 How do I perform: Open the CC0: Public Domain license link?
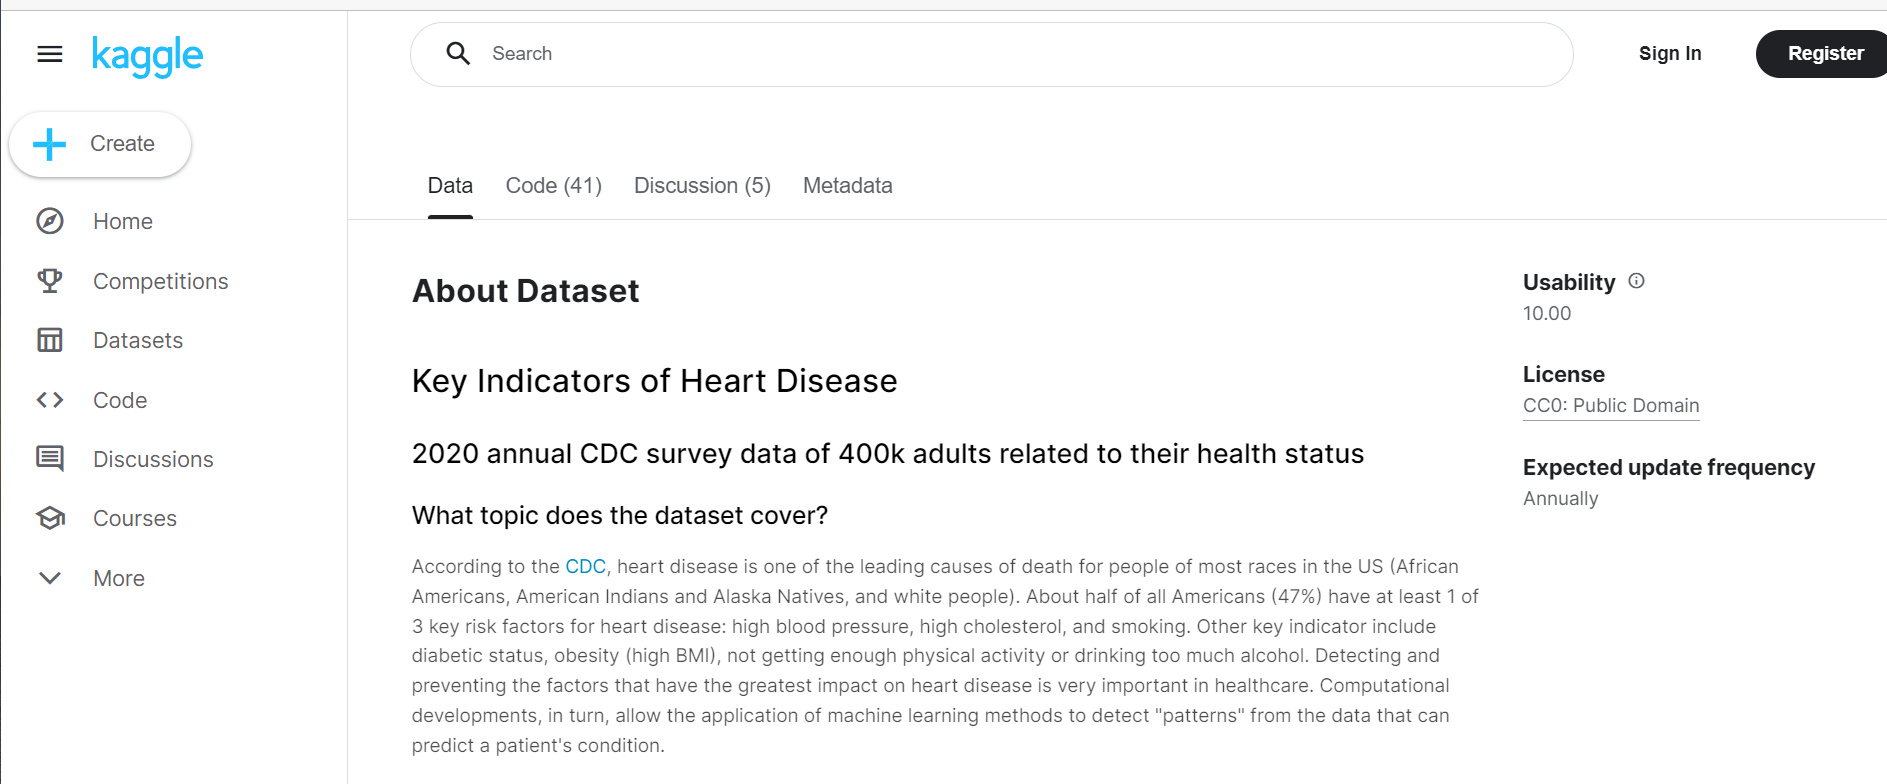coord(1611,405)
